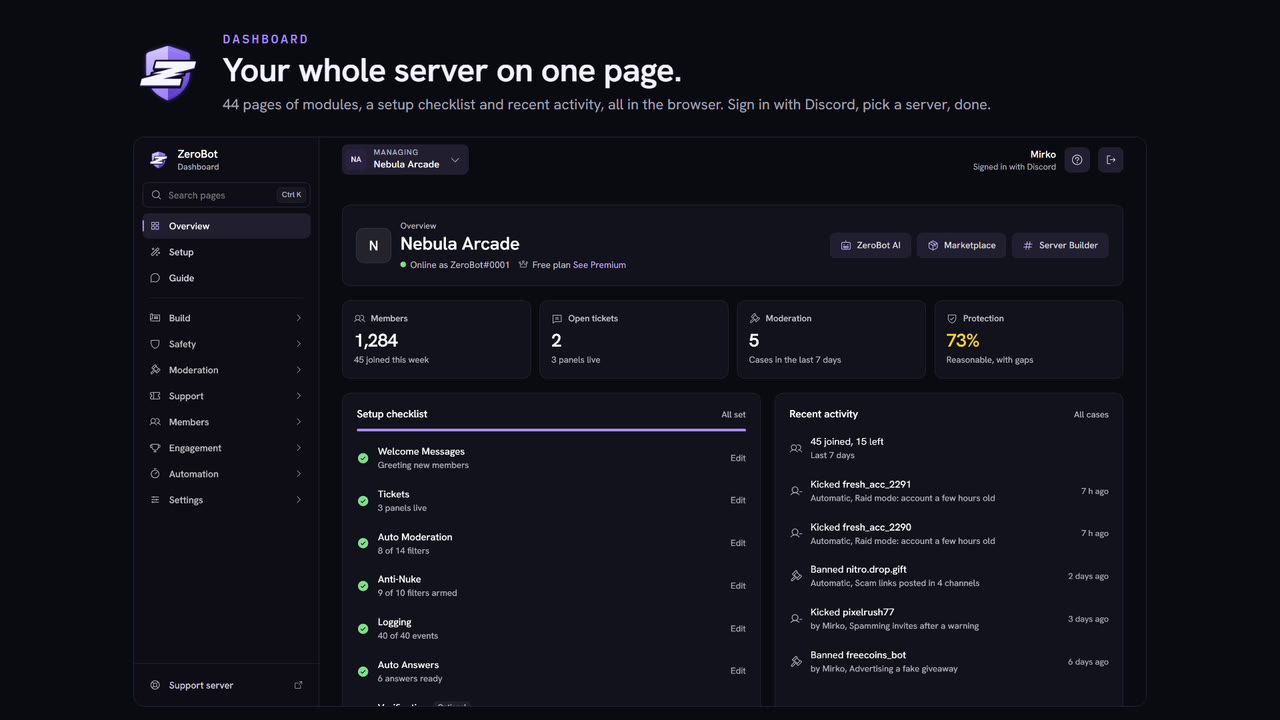Launch the Server Builder button

(x=1060, y=245)
